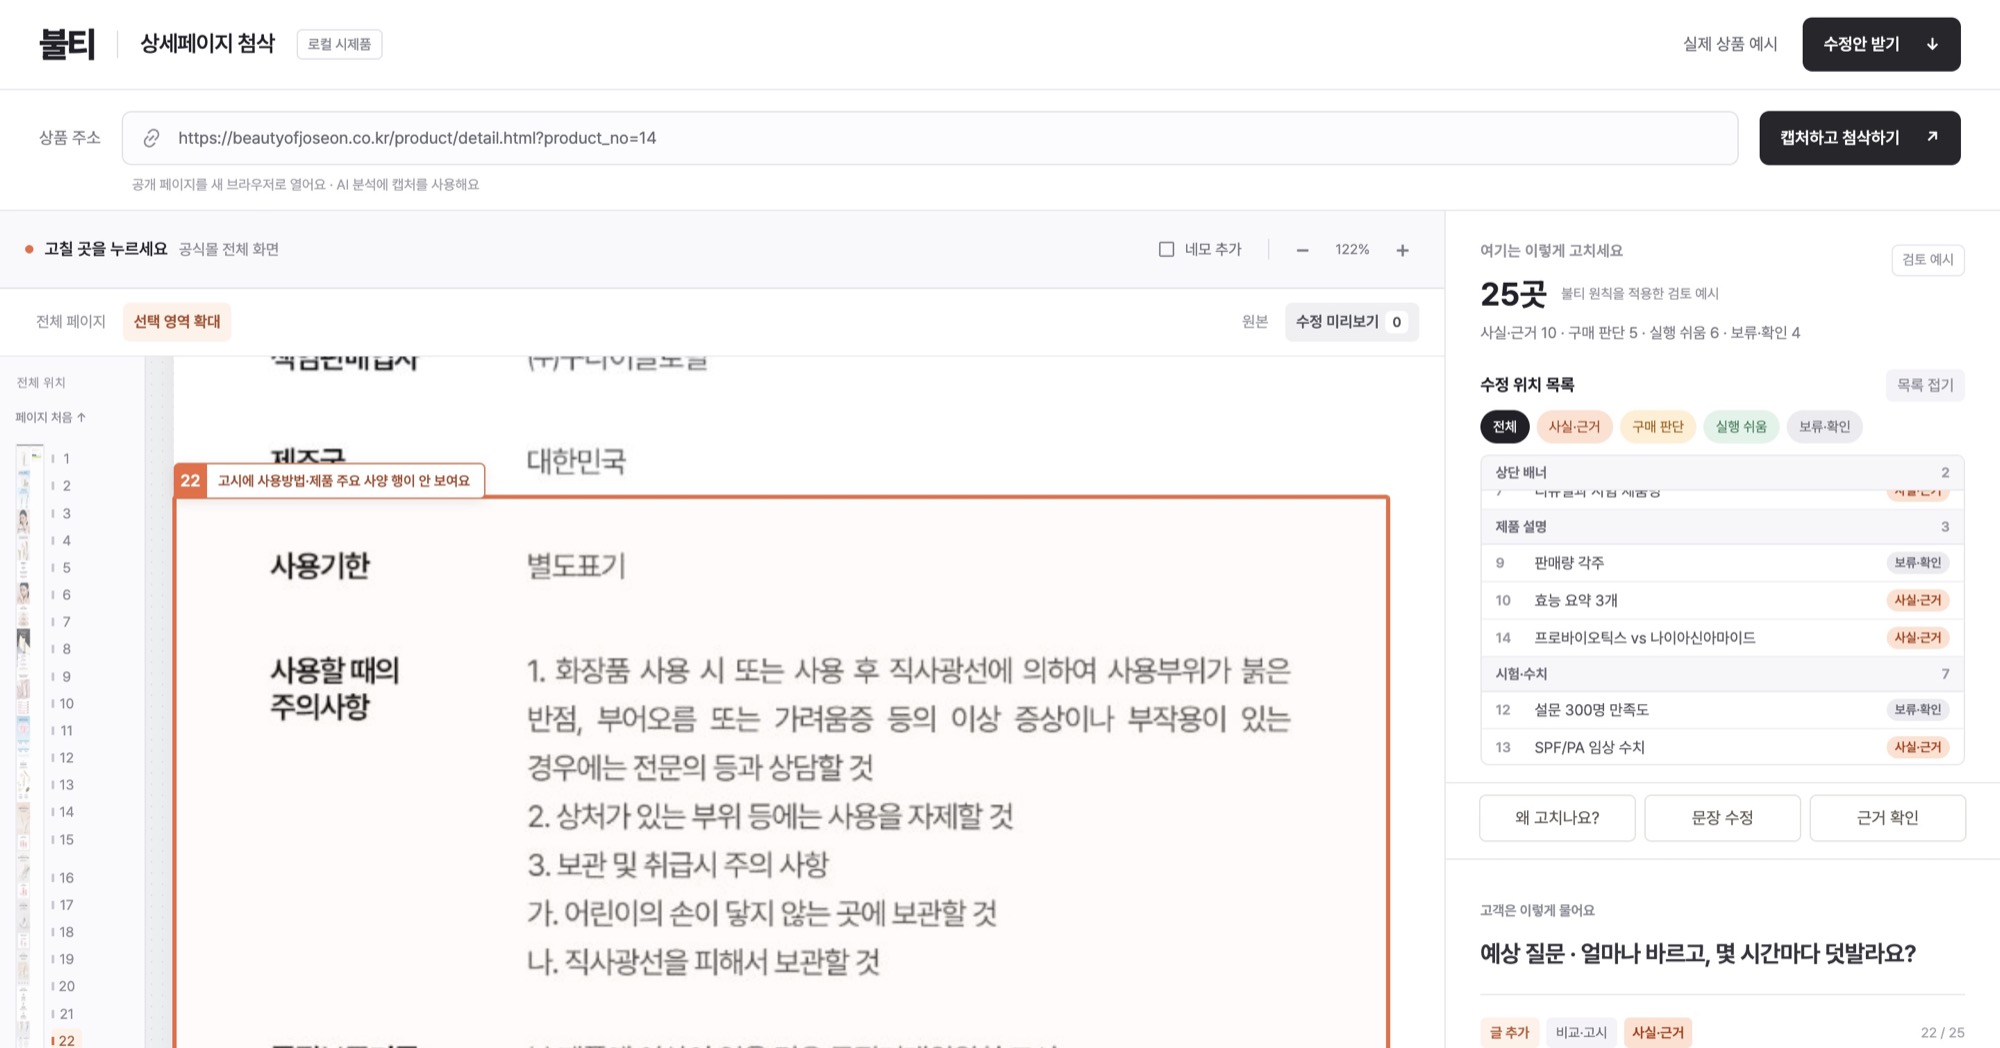2000x1048 pixels.
Task: Switch to 수정 미리보기 view
Action: coord(1351,321)
